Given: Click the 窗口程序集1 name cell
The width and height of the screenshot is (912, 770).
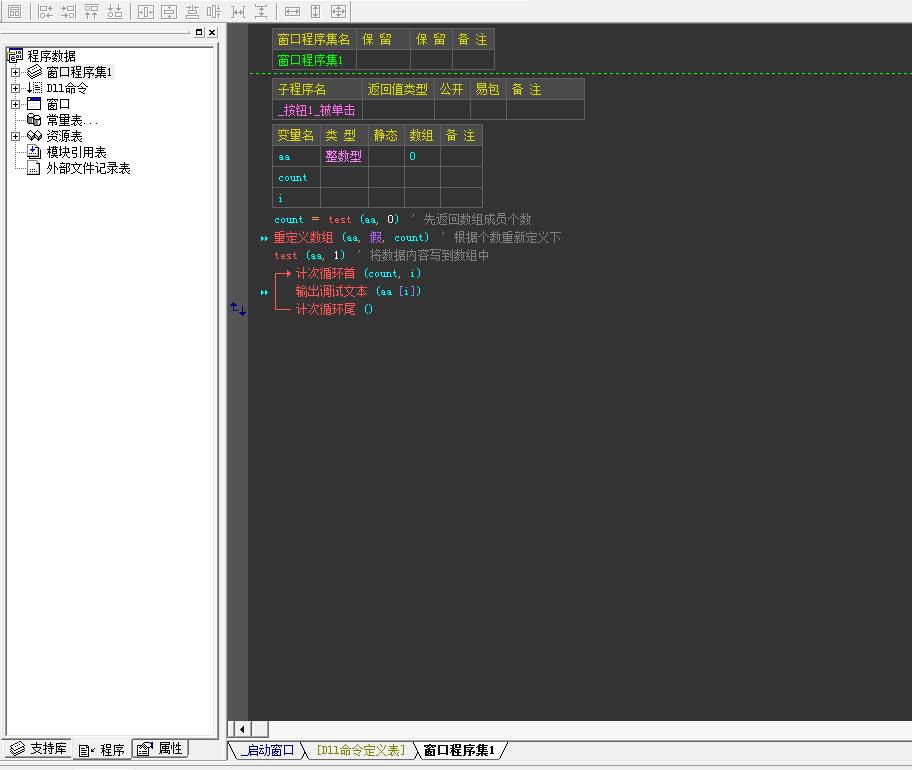Looking at the screenshot, I should (314, 60).
